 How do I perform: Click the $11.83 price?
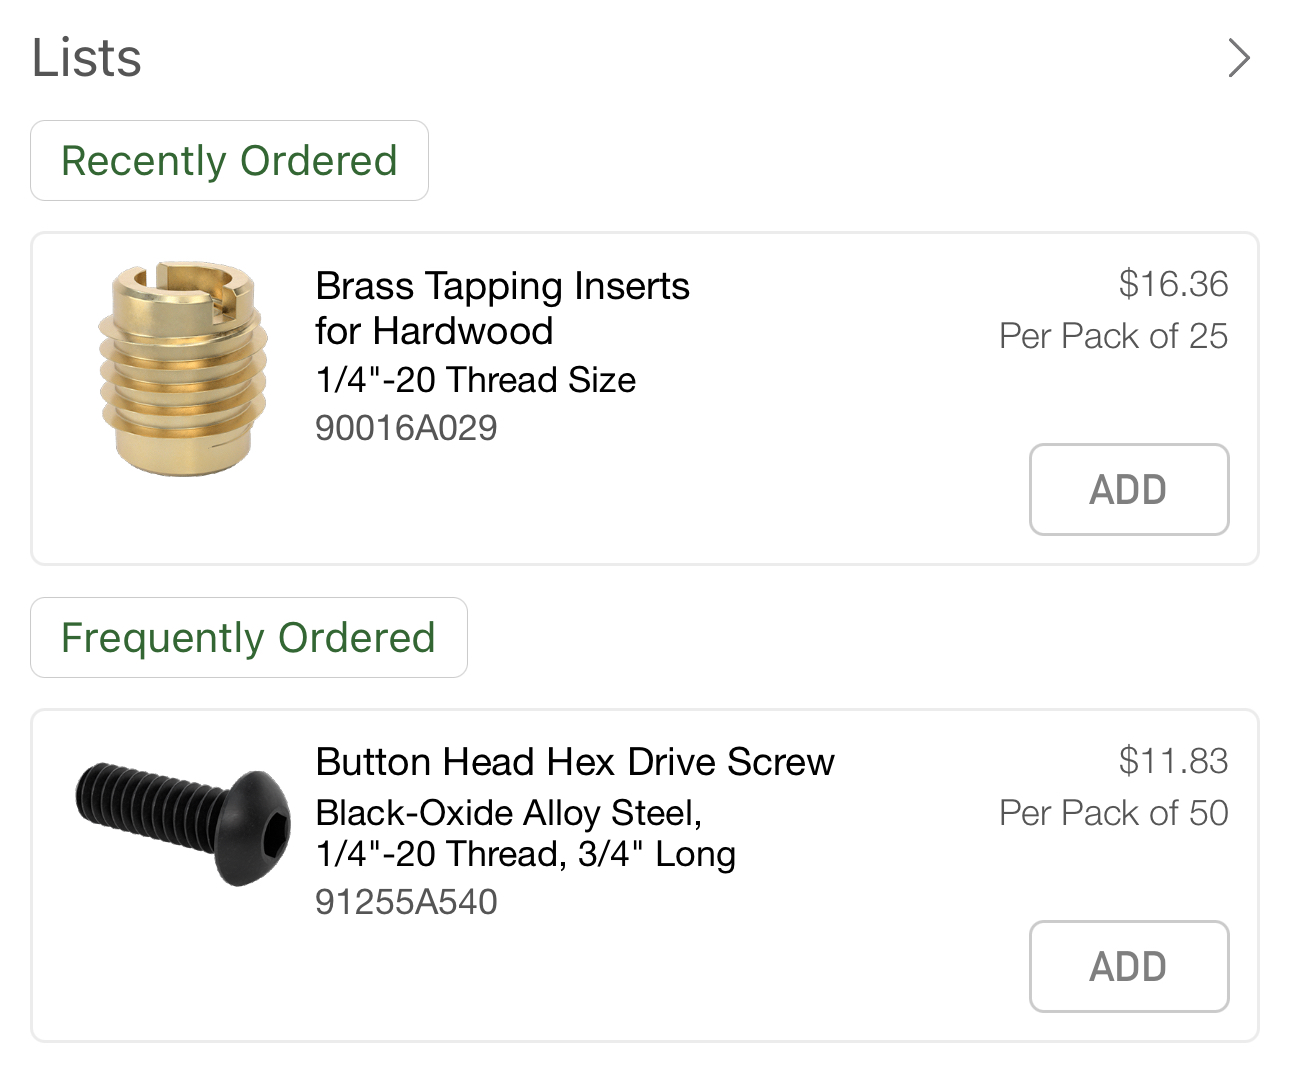pyautogui.click(x=1173, y=761)
